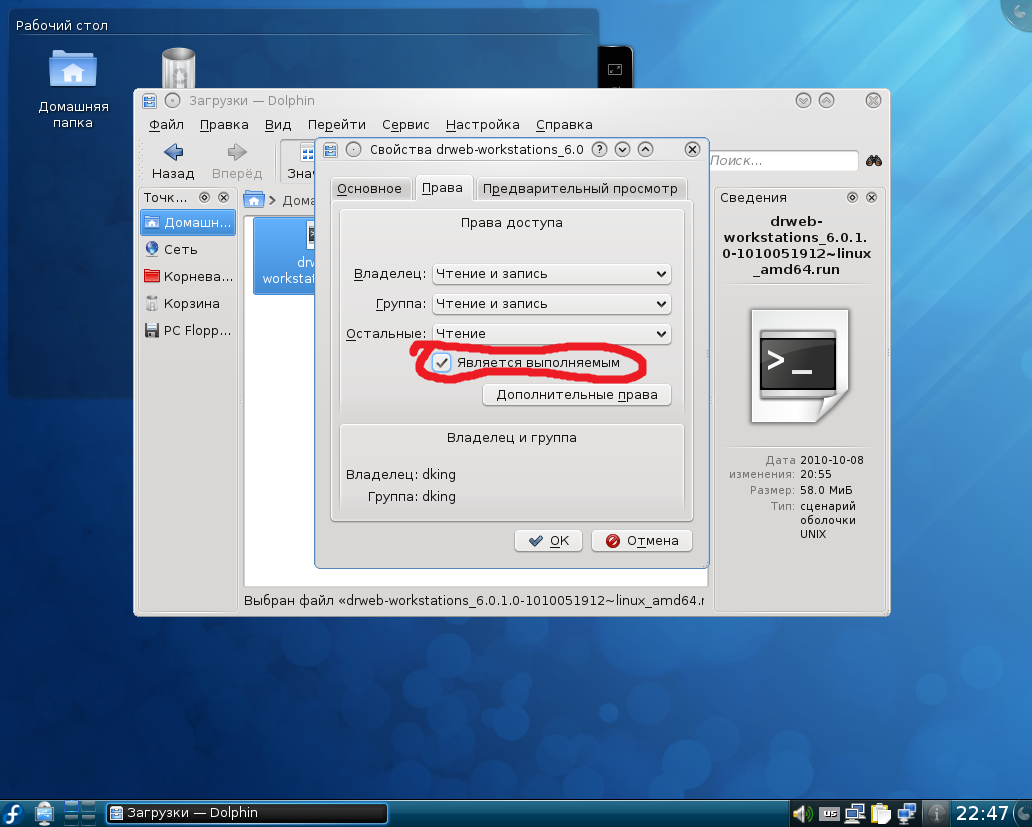The image size is (1032, 827).
Task: Expand the Группа permissions dropdown
Action: 551,304
